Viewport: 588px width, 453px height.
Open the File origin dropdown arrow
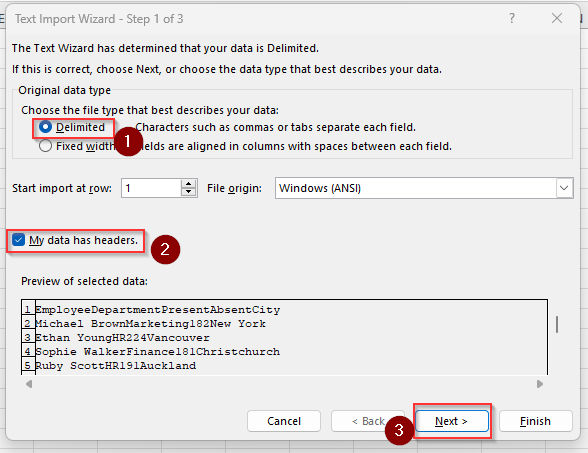pyautogui.click(x=564, y=188)
